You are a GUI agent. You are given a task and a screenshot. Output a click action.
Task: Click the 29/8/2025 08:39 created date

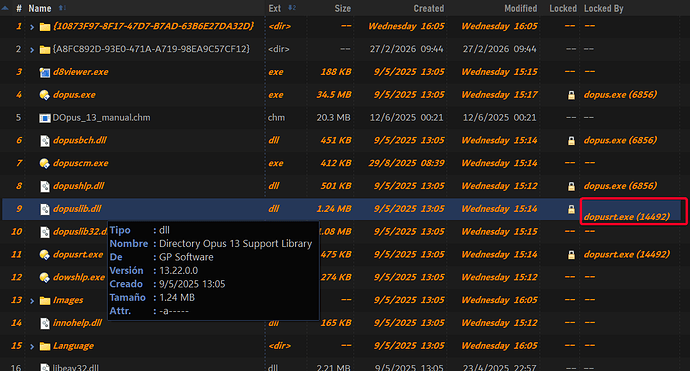pos(407,163)
